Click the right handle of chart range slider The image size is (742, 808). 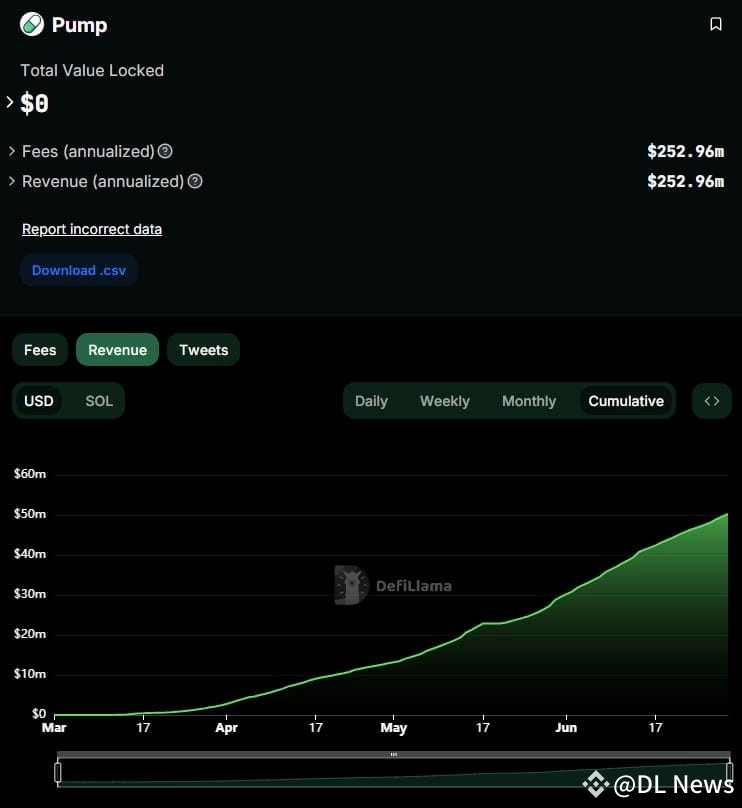(x=730, y=772)
